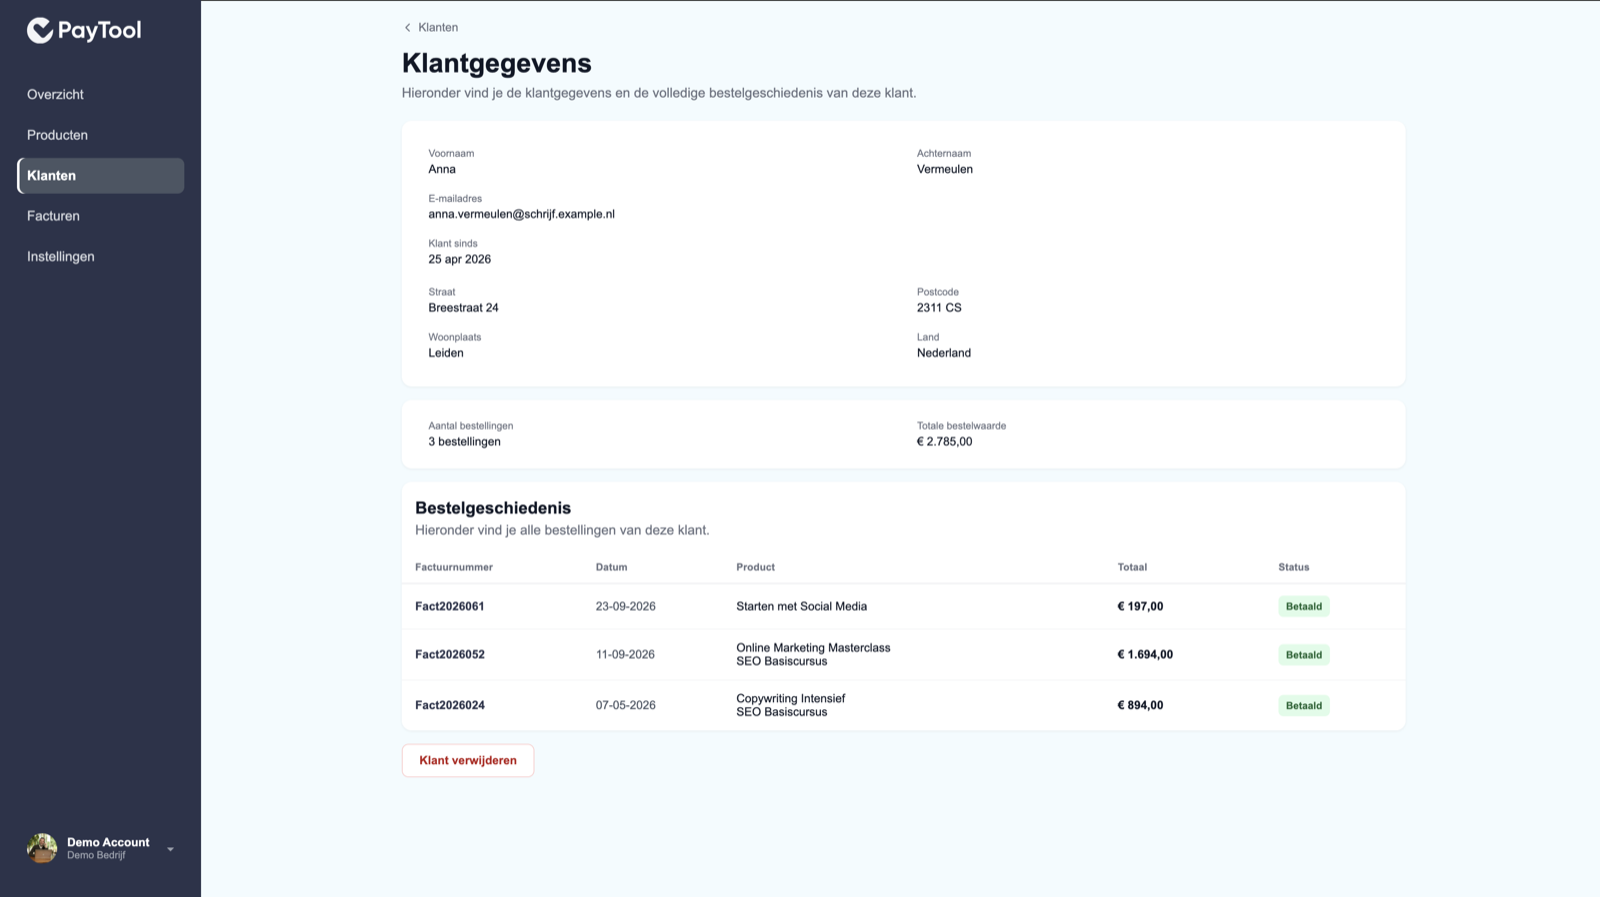Click the Status column header
The height and width of the screenshot is (897, 1600).
[1294, 567]
